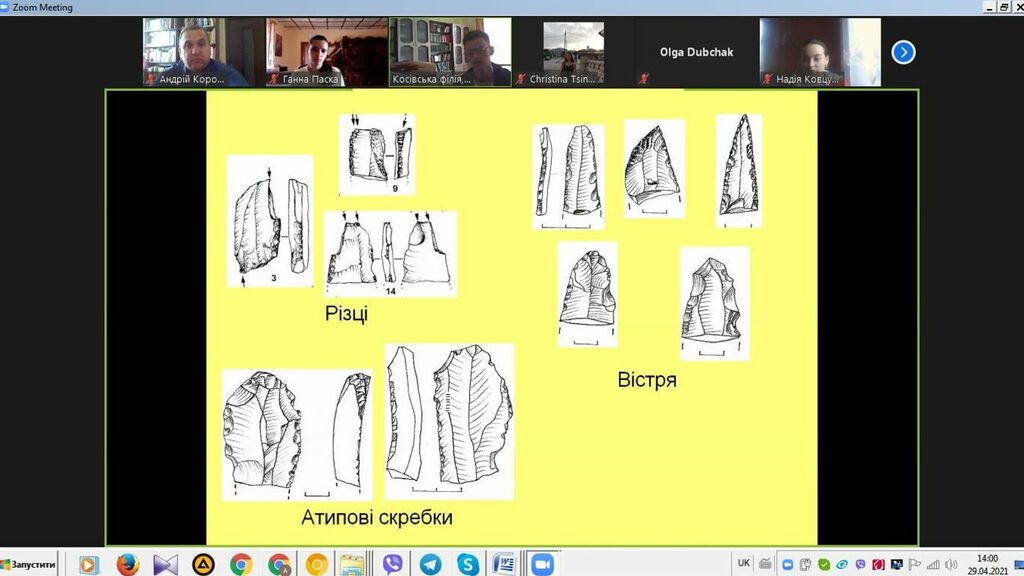The width and height of the screenshot is (1024, 576).
Task: Open File Explorer folder in taskbar
Action: tap(353, 564)
